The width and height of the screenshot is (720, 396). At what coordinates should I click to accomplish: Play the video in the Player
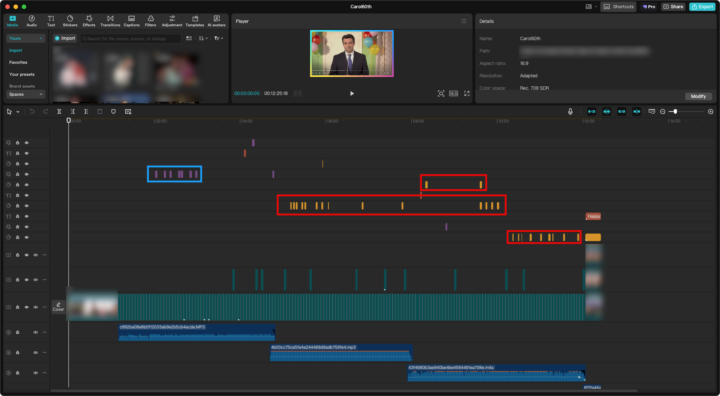352,94
